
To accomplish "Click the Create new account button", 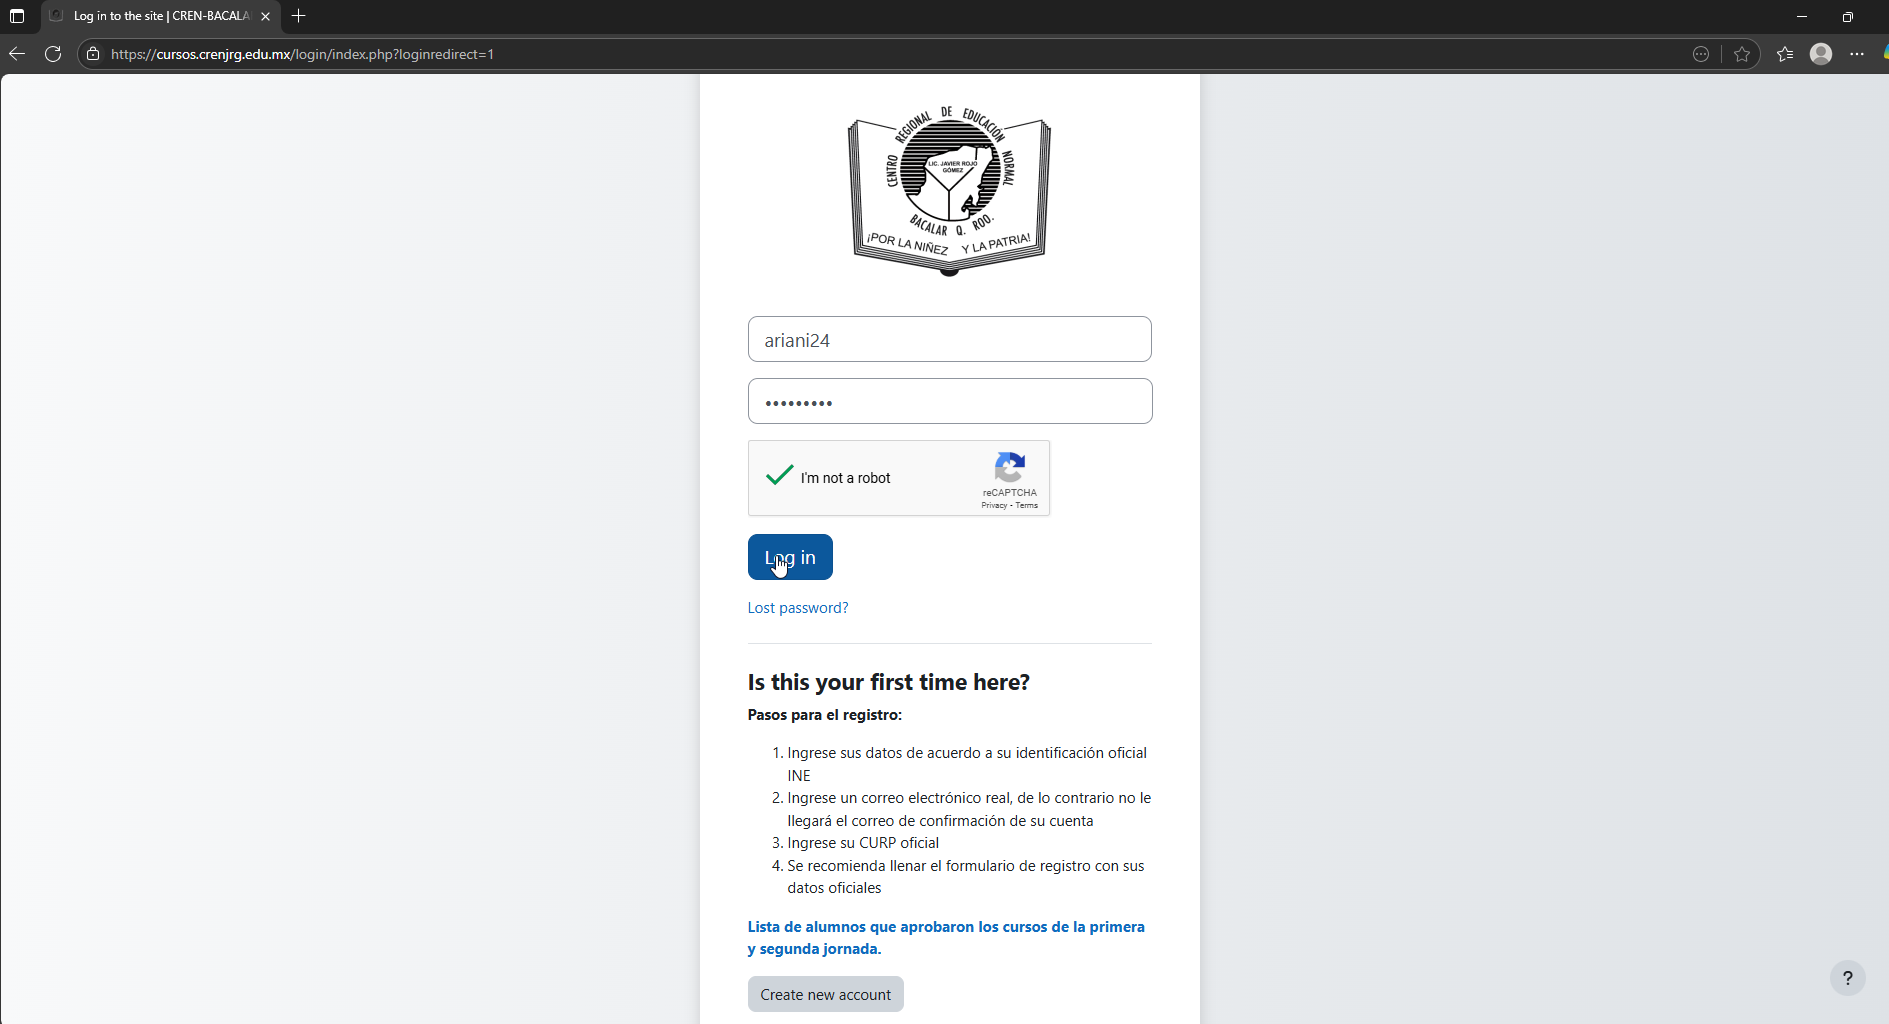I will pyautogui.click(x=826, y=994).
